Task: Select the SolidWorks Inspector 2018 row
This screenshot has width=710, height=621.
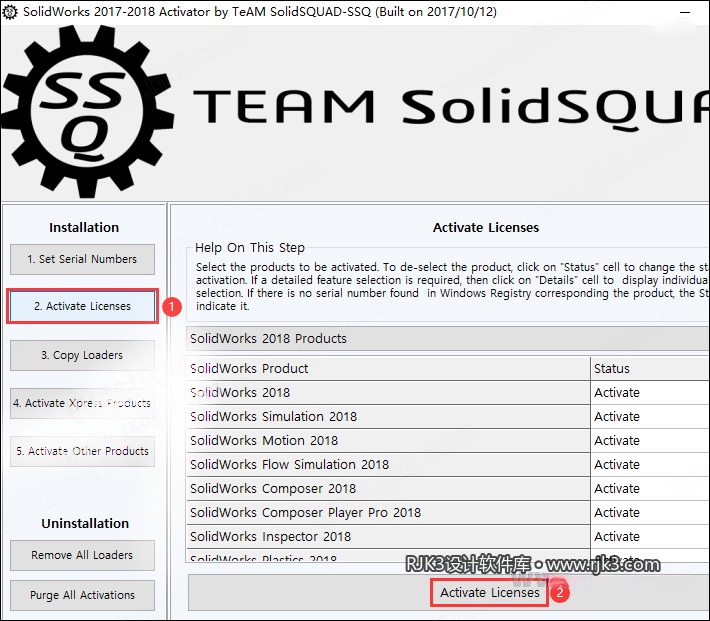Action: (388, 536)
